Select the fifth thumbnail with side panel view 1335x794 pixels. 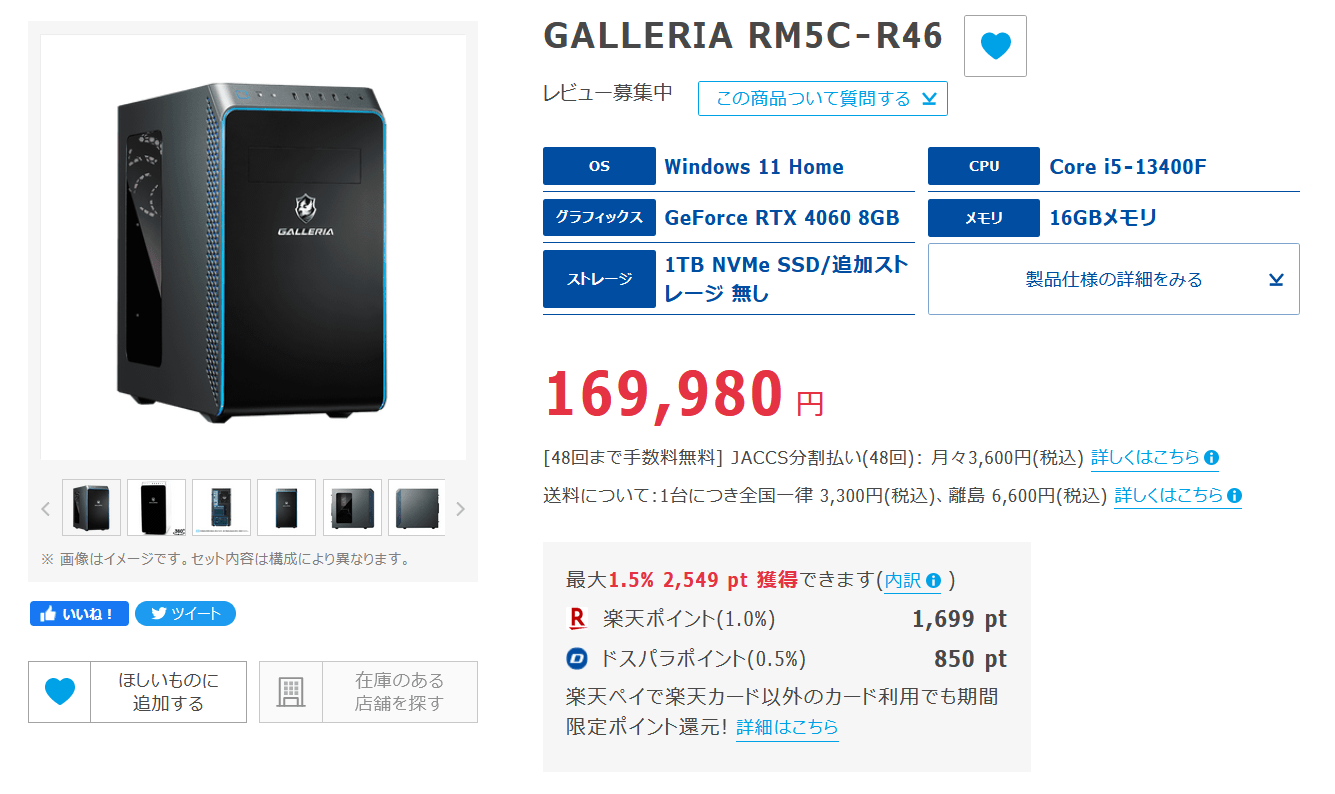click(352, 508)
